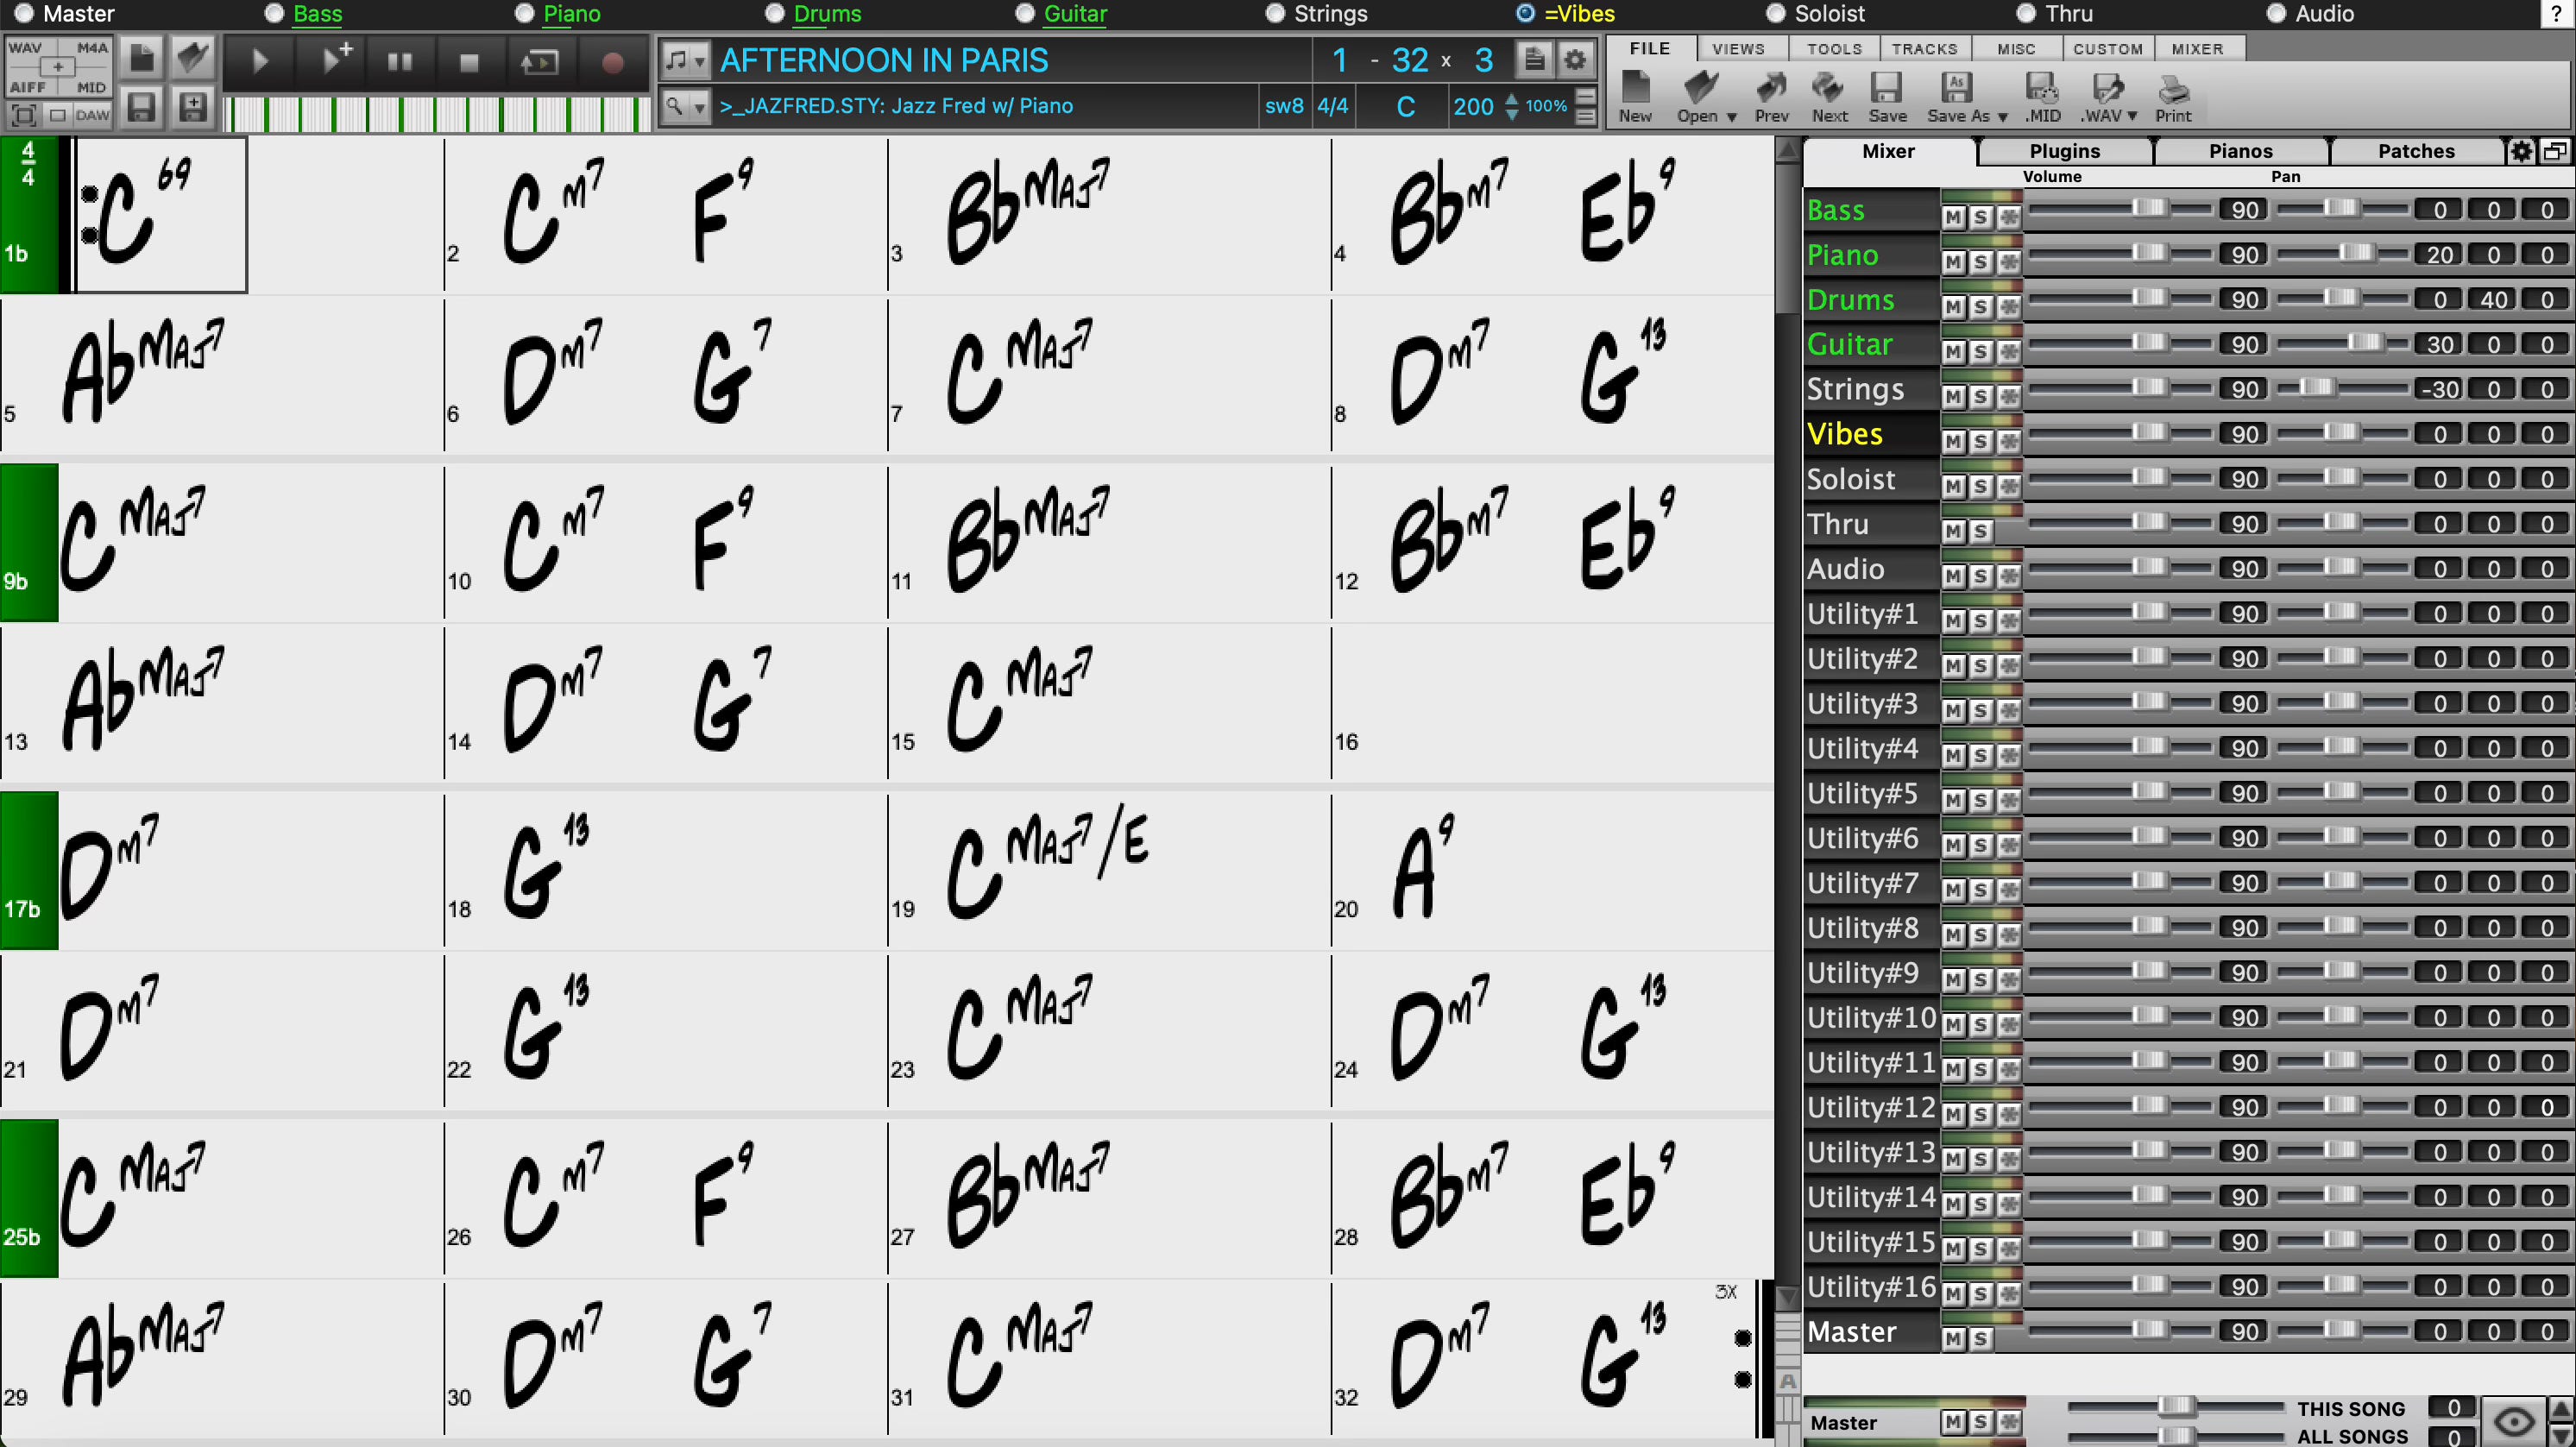Select the DAW mode button
The width and height of the screenshot is (2576, 1447).
[x=95, y=114]
